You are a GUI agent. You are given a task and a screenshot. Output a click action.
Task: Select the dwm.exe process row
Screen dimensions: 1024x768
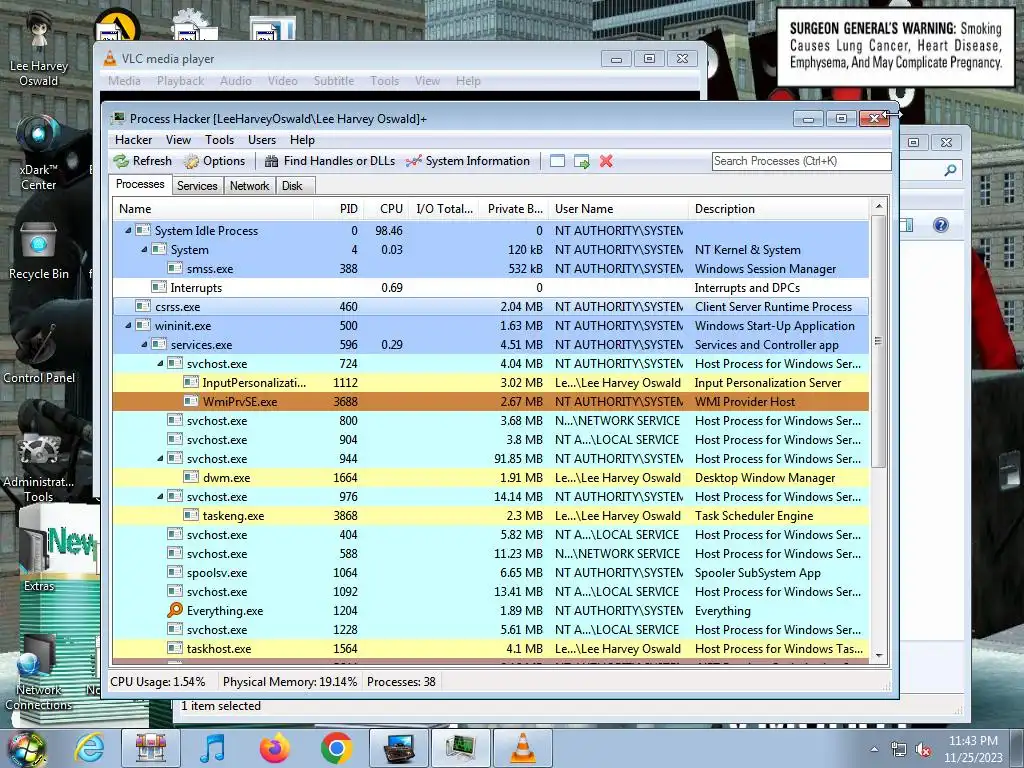[x=490, y=477]
